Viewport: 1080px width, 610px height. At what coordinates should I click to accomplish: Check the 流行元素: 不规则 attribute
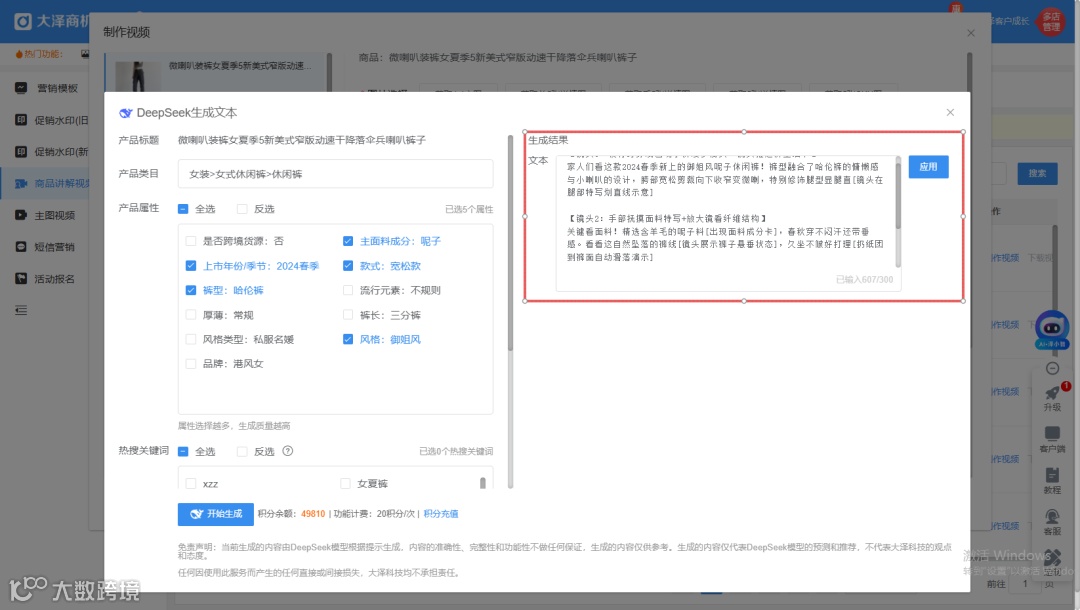[348, 291]
